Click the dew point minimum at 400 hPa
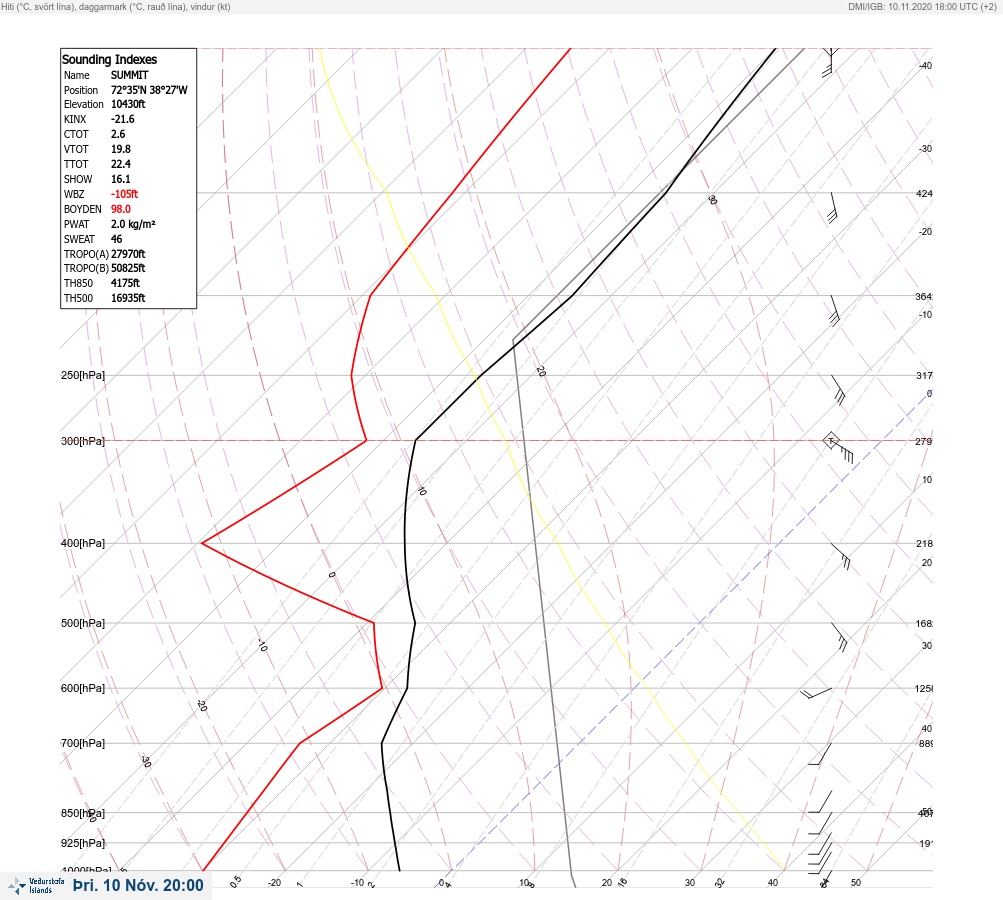The image size is (1003, 900). click(202, 543)
